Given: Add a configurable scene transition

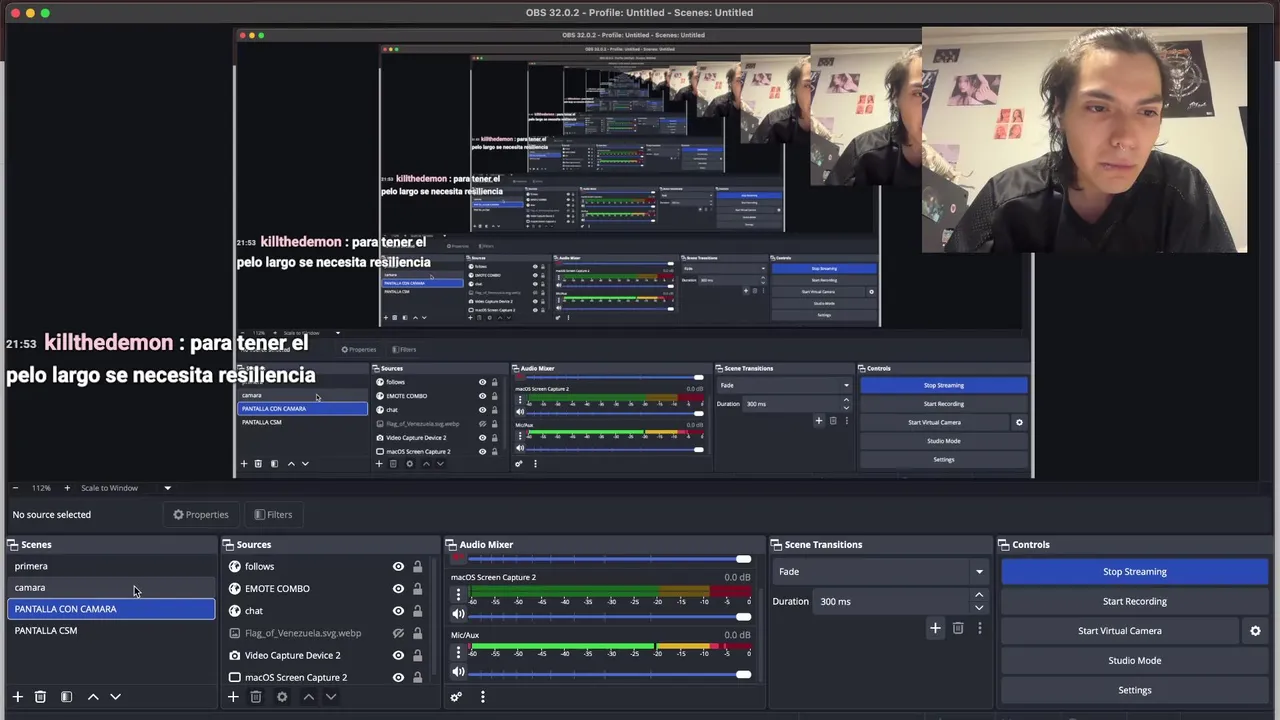Looking at the screenshot, I should (x=935, y=628).
